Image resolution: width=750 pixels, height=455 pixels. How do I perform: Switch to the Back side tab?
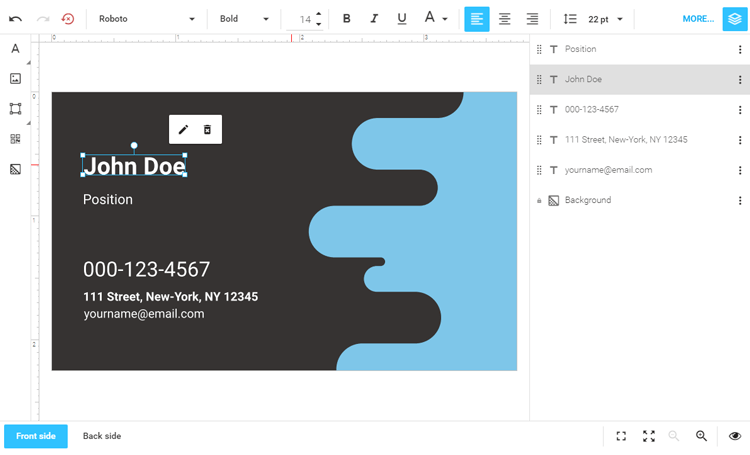[x=102, y=436]
